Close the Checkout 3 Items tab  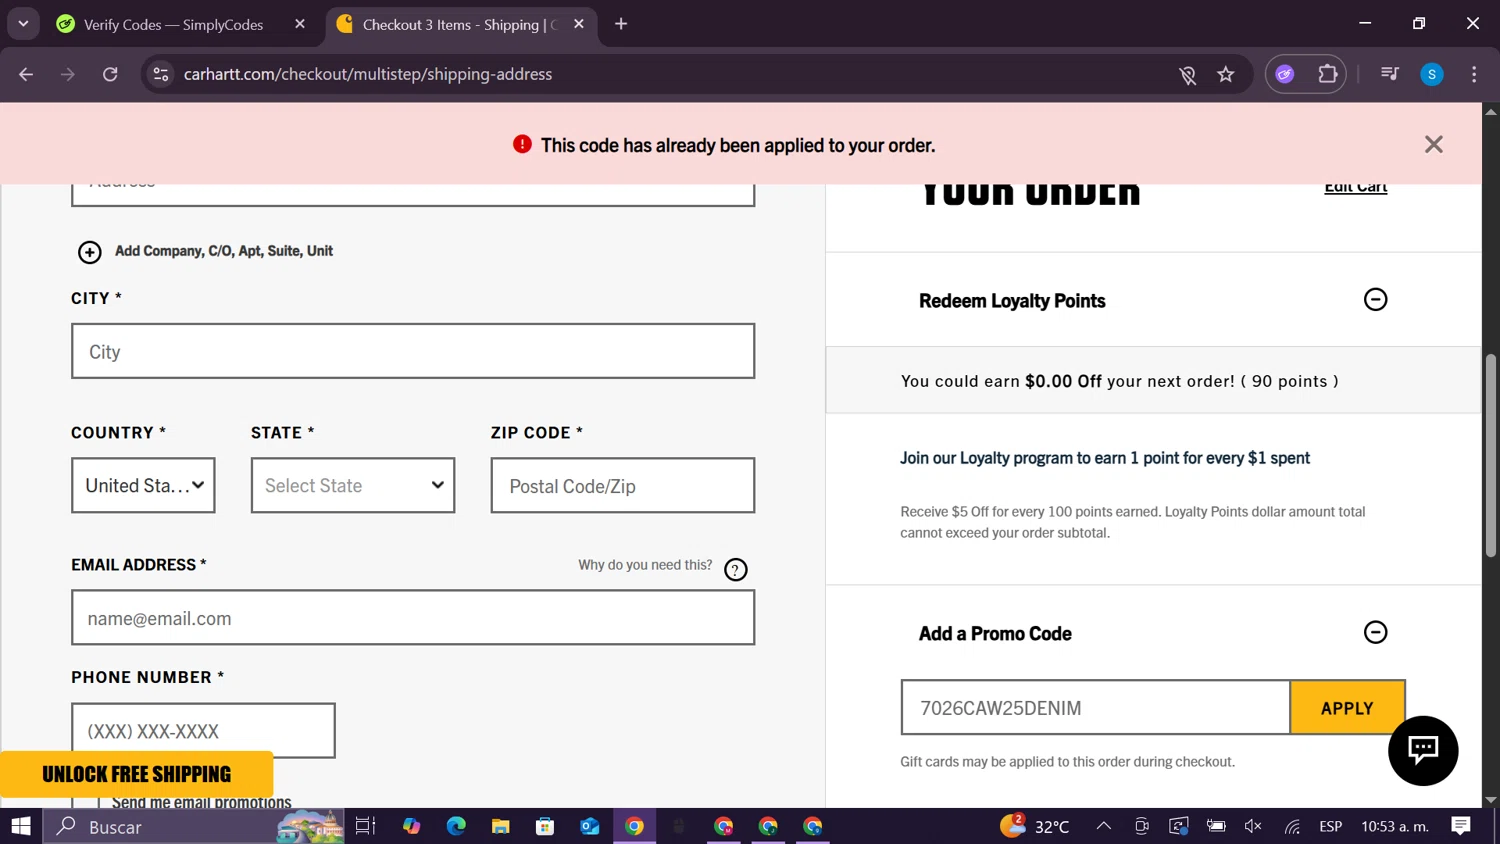(x=579, y=24)
